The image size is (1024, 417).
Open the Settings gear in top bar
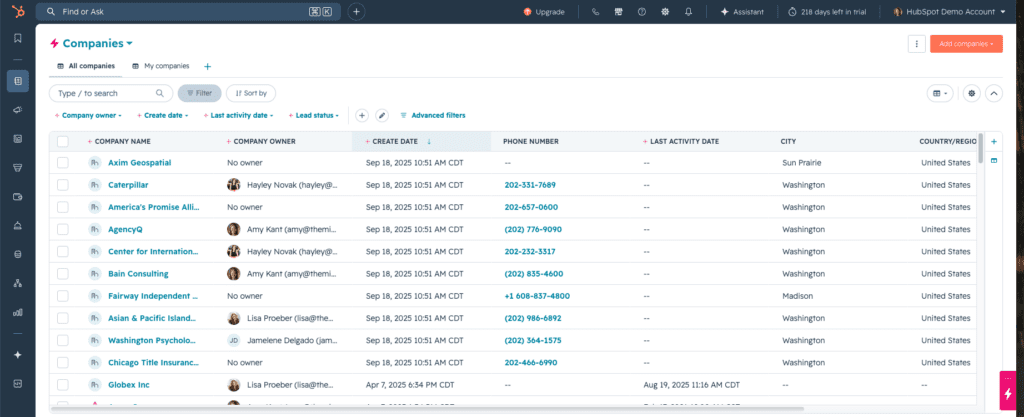click(x=665, y=12)
